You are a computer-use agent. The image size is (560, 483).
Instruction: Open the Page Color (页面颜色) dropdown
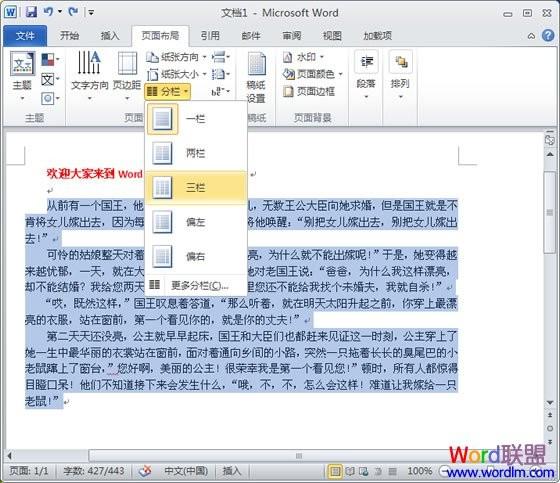tap(313, 74)
